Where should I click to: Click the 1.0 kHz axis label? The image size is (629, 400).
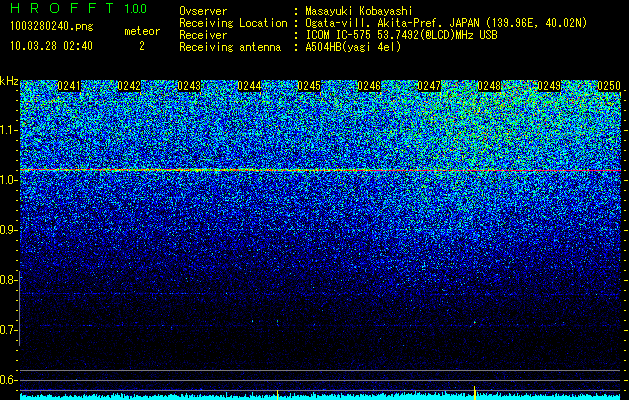coord(9,180)
